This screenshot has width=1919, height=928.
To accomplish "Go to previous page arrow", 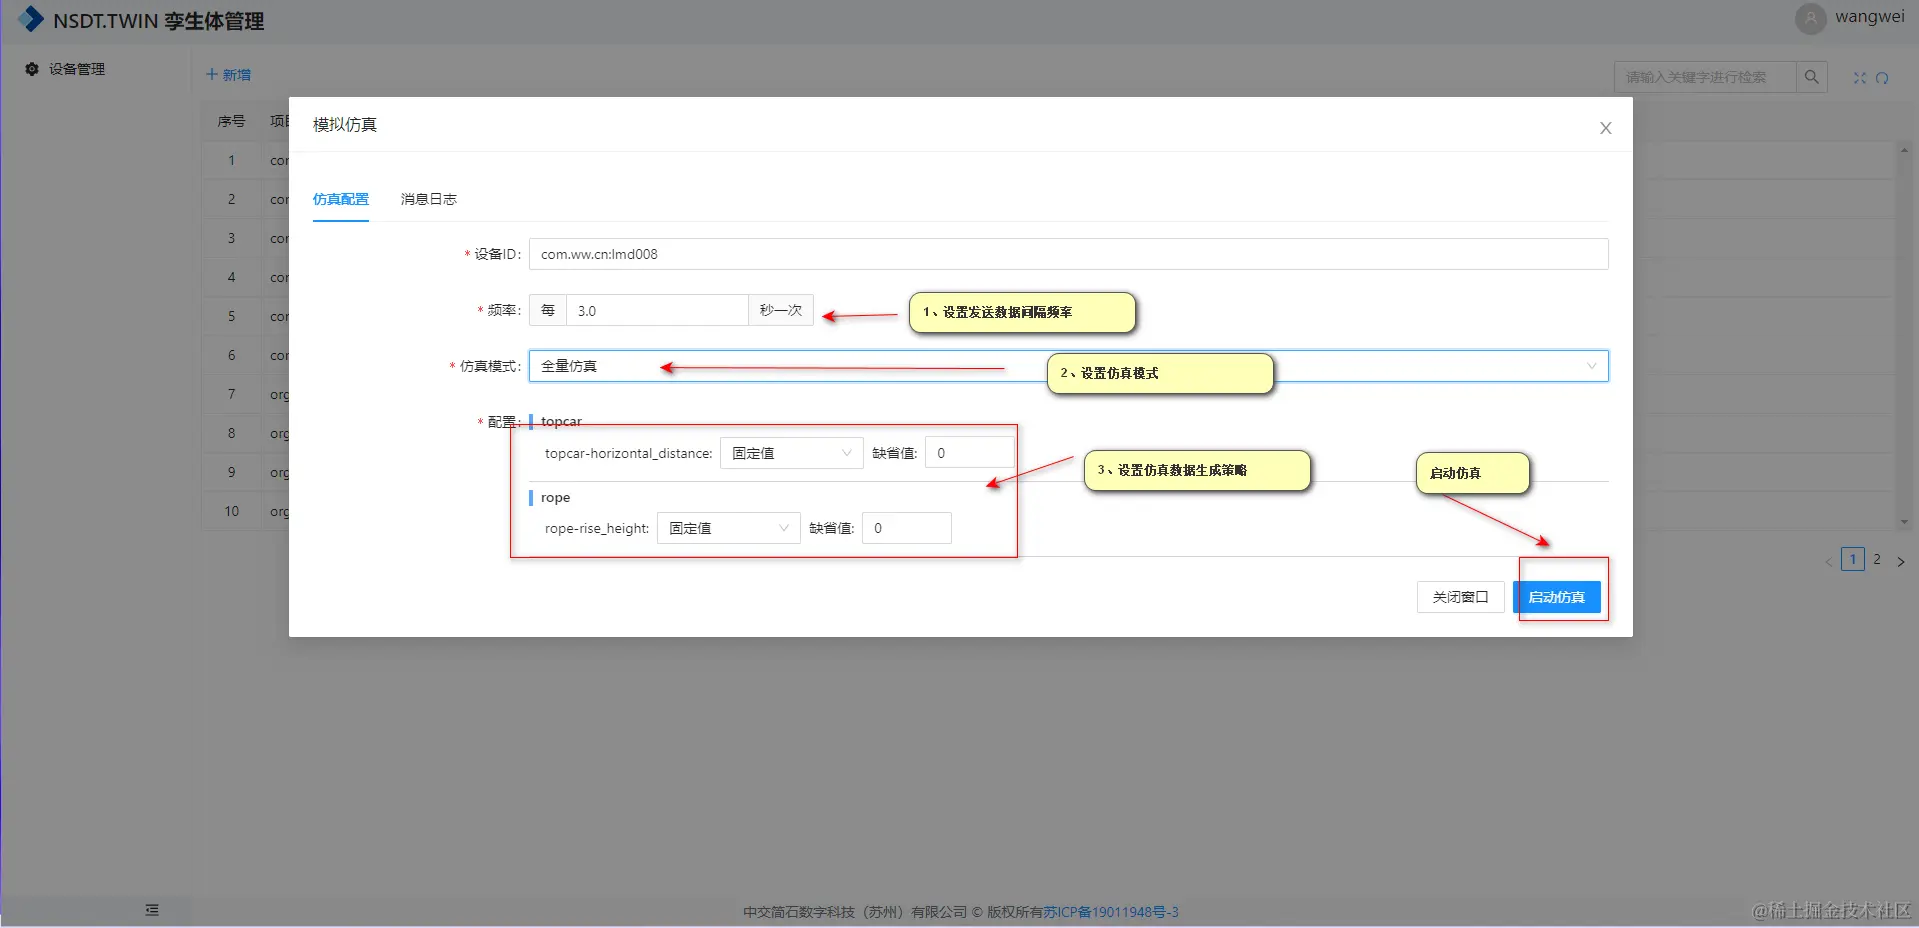I will (1829, 561).
